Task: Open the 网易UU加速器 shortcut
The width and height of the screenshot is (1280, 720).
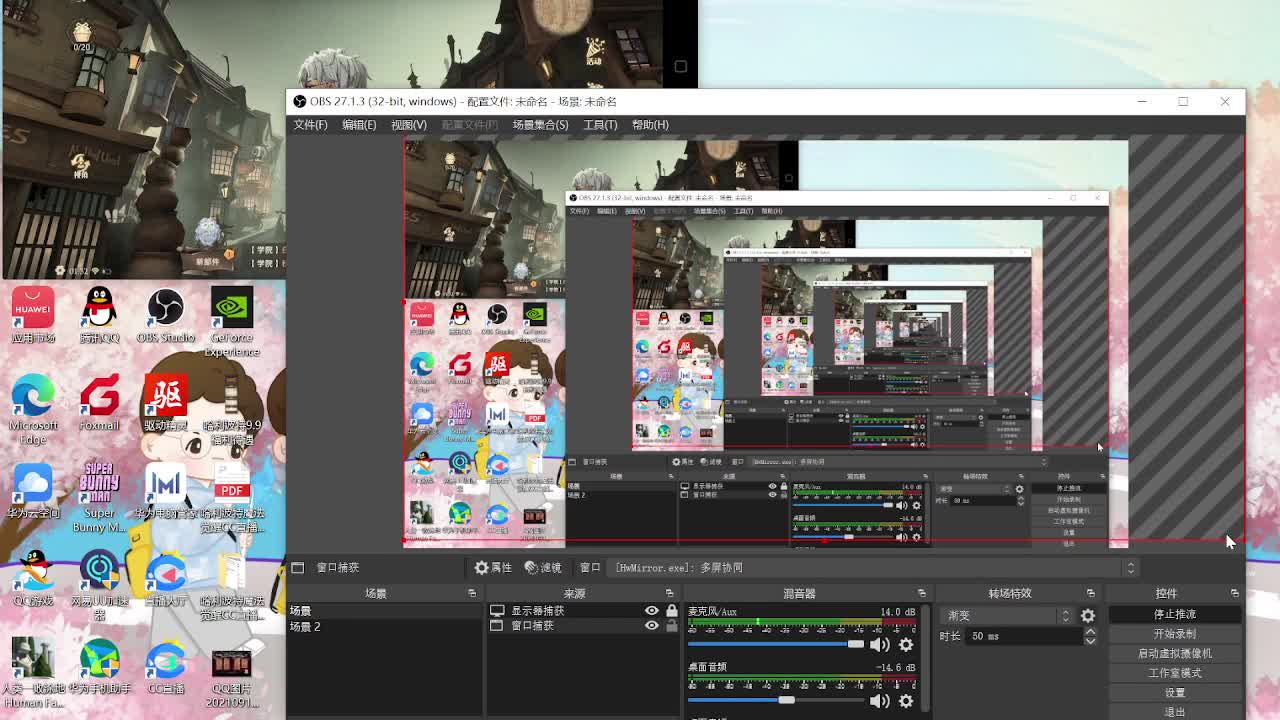Action: 99,585
